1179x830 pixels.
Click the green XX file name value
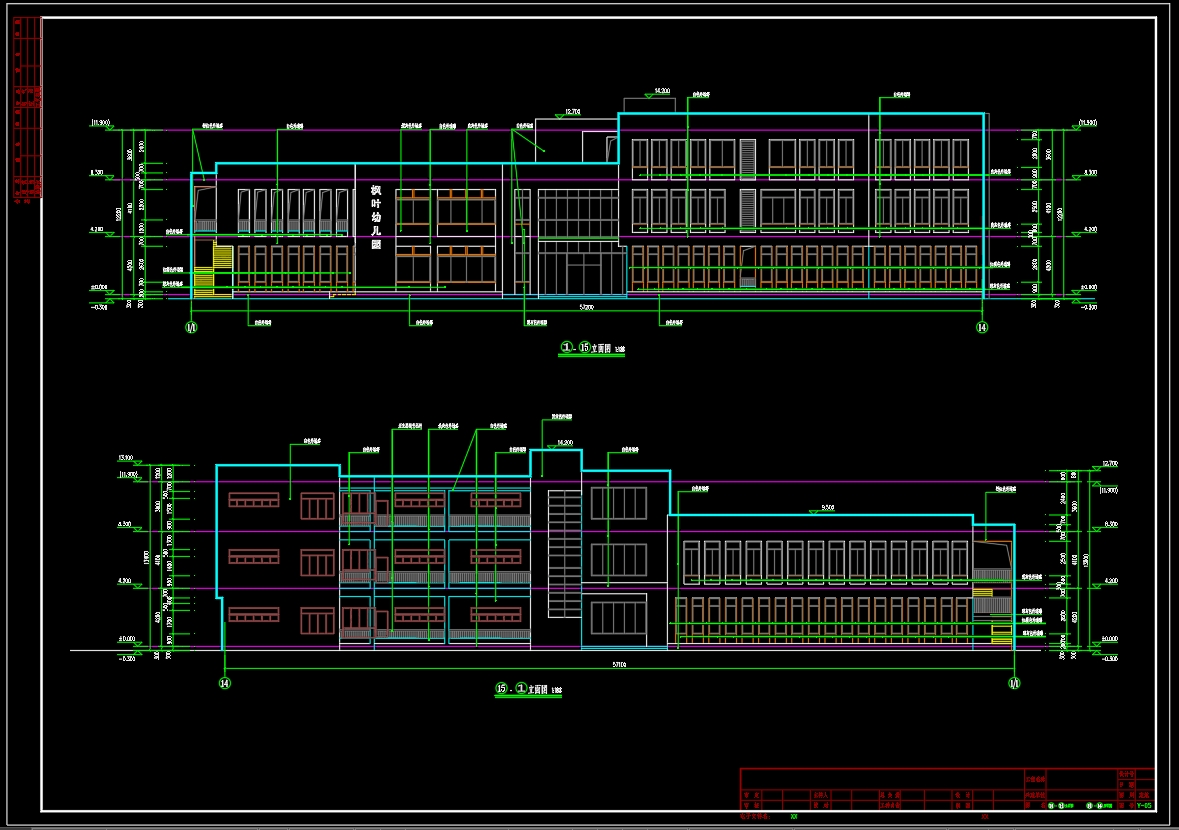[794, 816]
